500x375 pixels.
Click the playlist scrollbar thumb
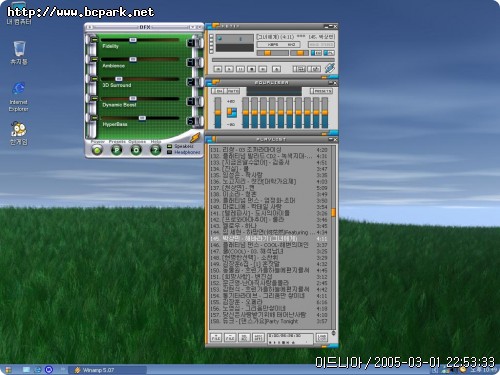click(333, 213)
